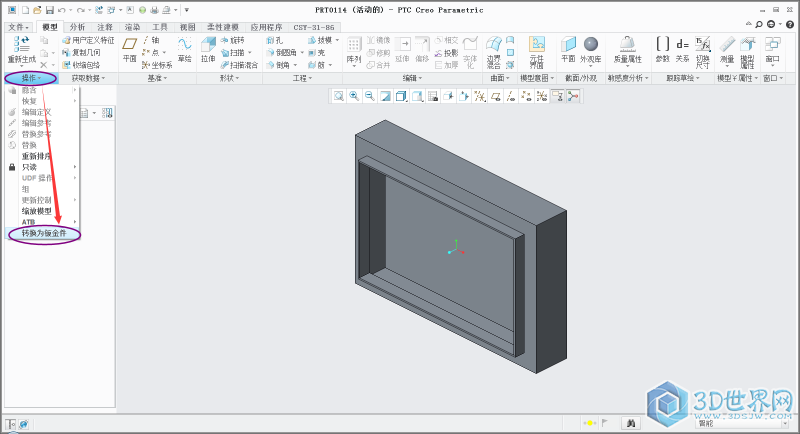Expand the 曲面 (Surfaces) group dropdown
The image size is (800, 434).
(499, 78)
